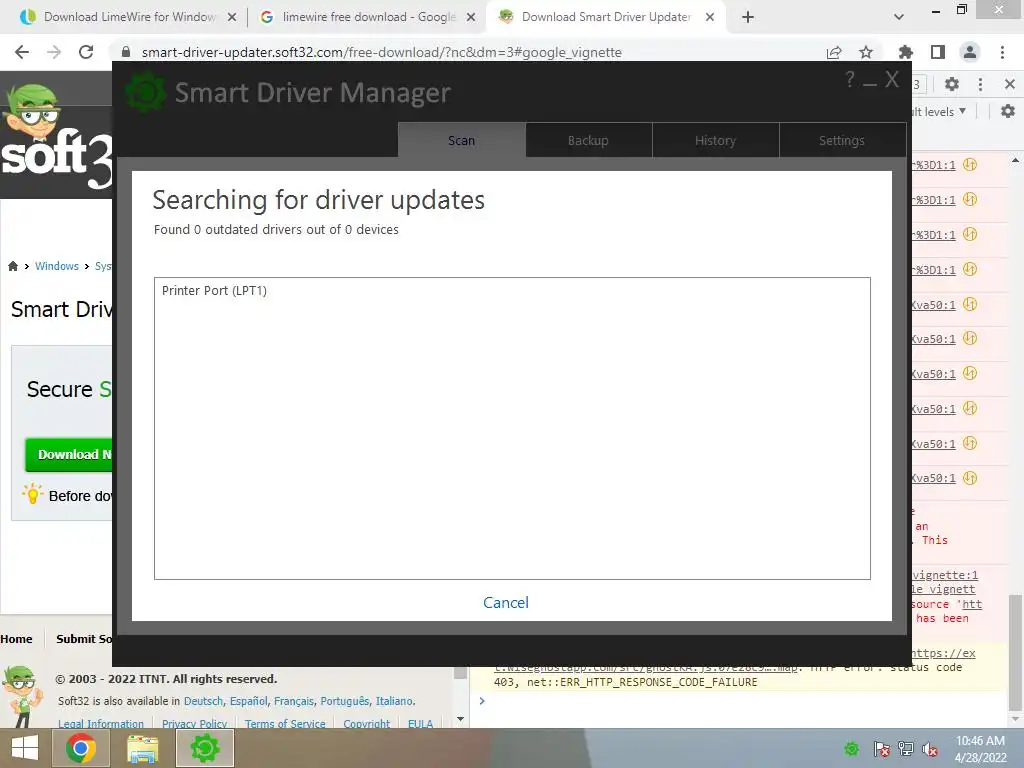Switch site language to Español
The width and height of the screenshot is (1024, 768).
248,701
